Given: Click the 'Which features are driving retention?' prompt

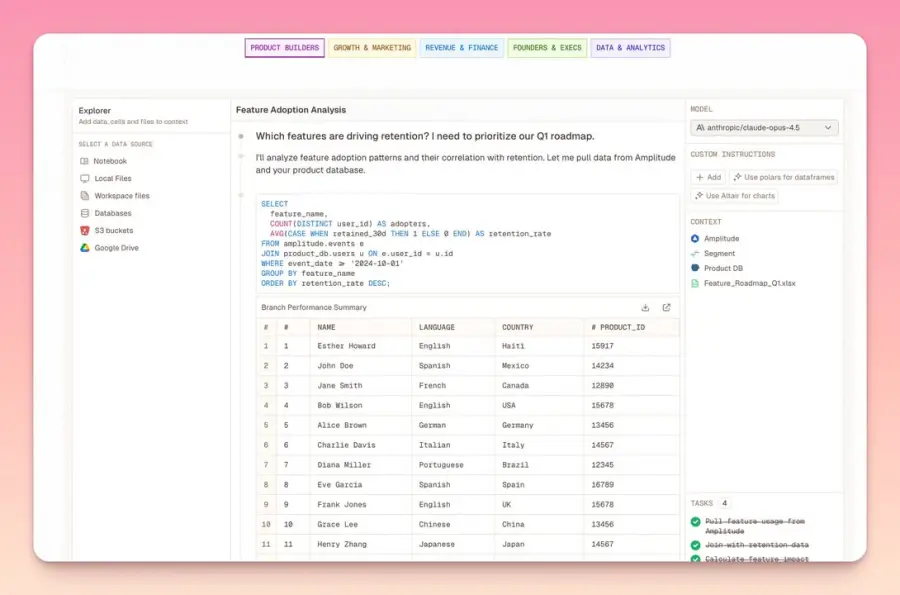Looking at the screenshot, I should 425,136.
